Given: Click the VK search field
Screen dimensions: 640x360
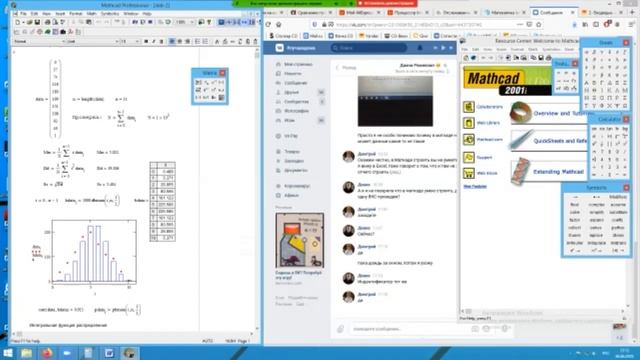Looking at the screenshot, I should tap(369, 48).
